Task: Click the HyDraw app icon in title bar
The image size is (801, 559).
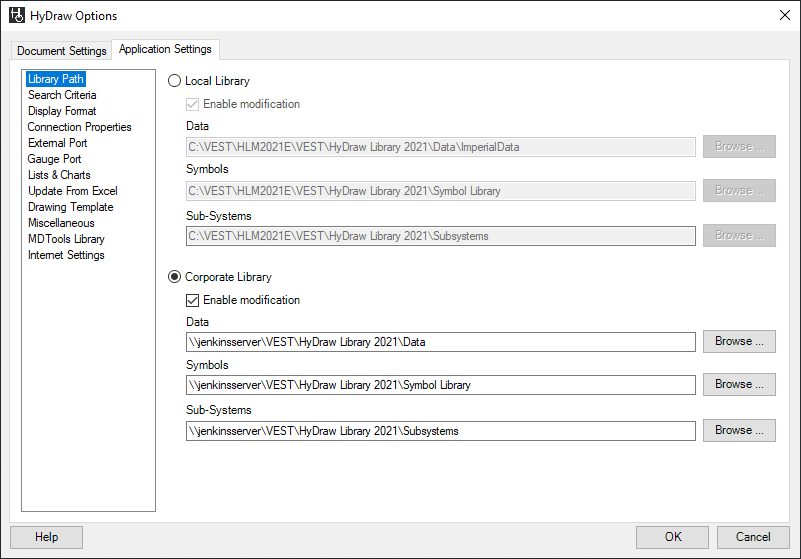Action: tap(17, 15)
